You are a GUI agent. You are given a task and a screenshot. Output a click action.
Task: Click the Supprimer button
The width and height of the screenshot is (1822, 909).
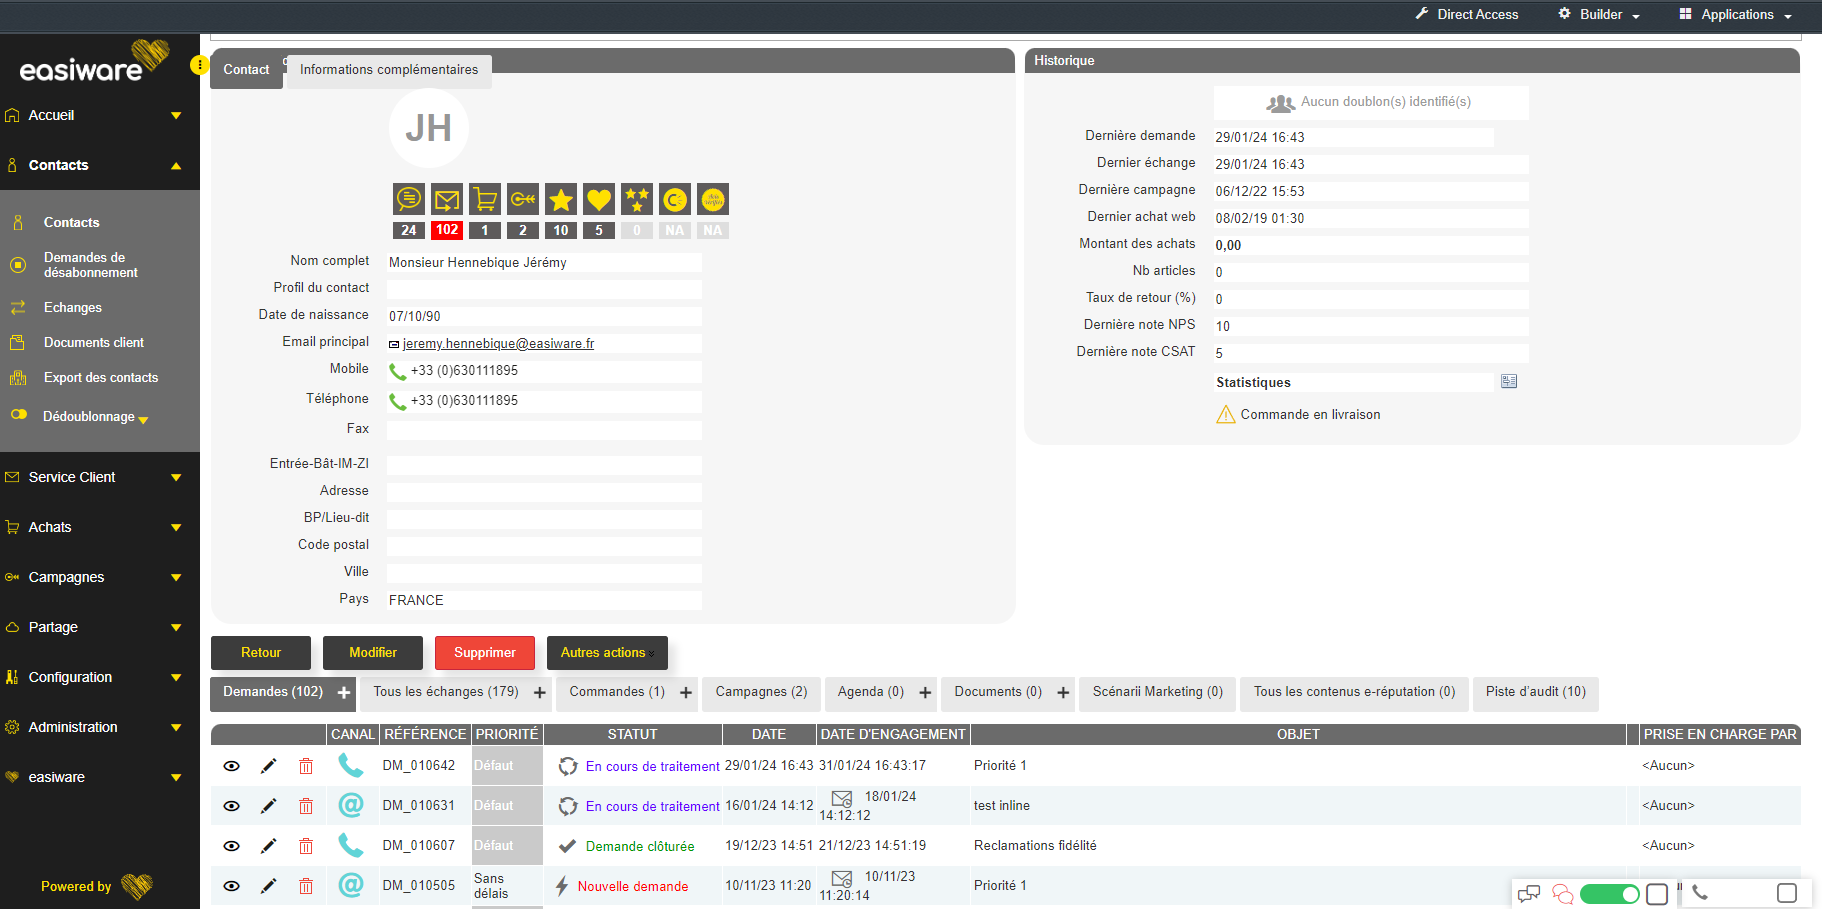pos(484,652)
